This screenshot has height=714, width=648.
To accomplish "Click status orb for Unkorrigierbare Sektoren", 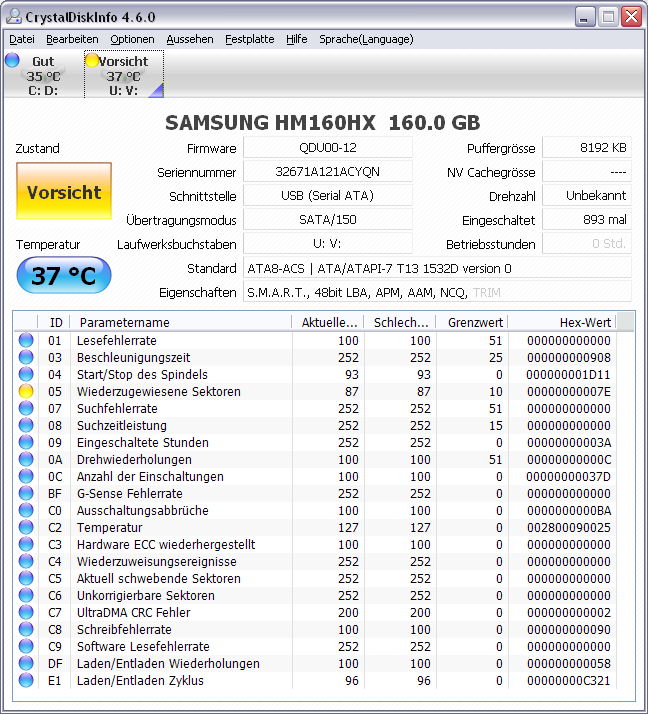I will point(26,595).
